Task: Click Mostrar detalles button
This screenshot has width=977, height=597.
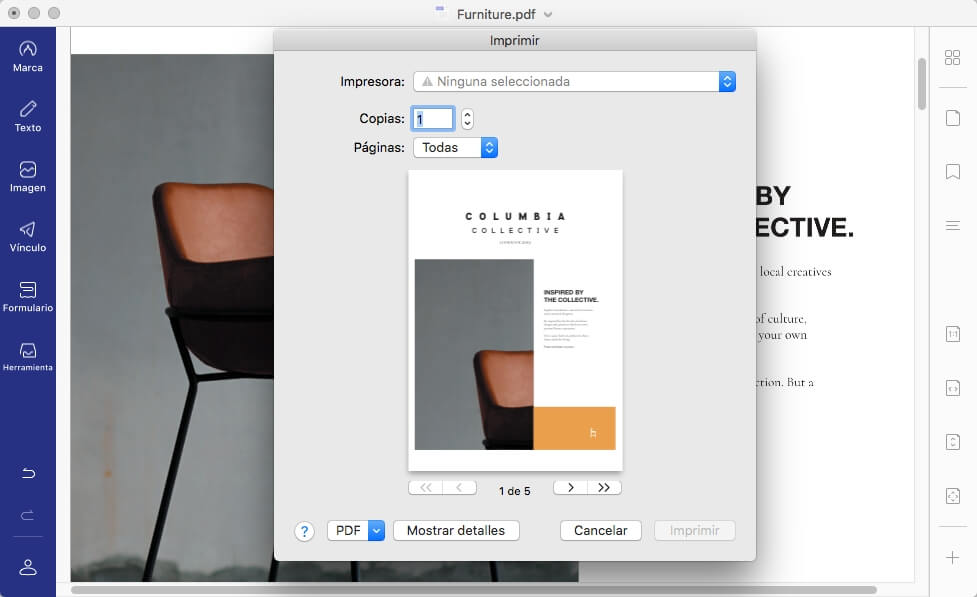Action: [x=456, y=530]
